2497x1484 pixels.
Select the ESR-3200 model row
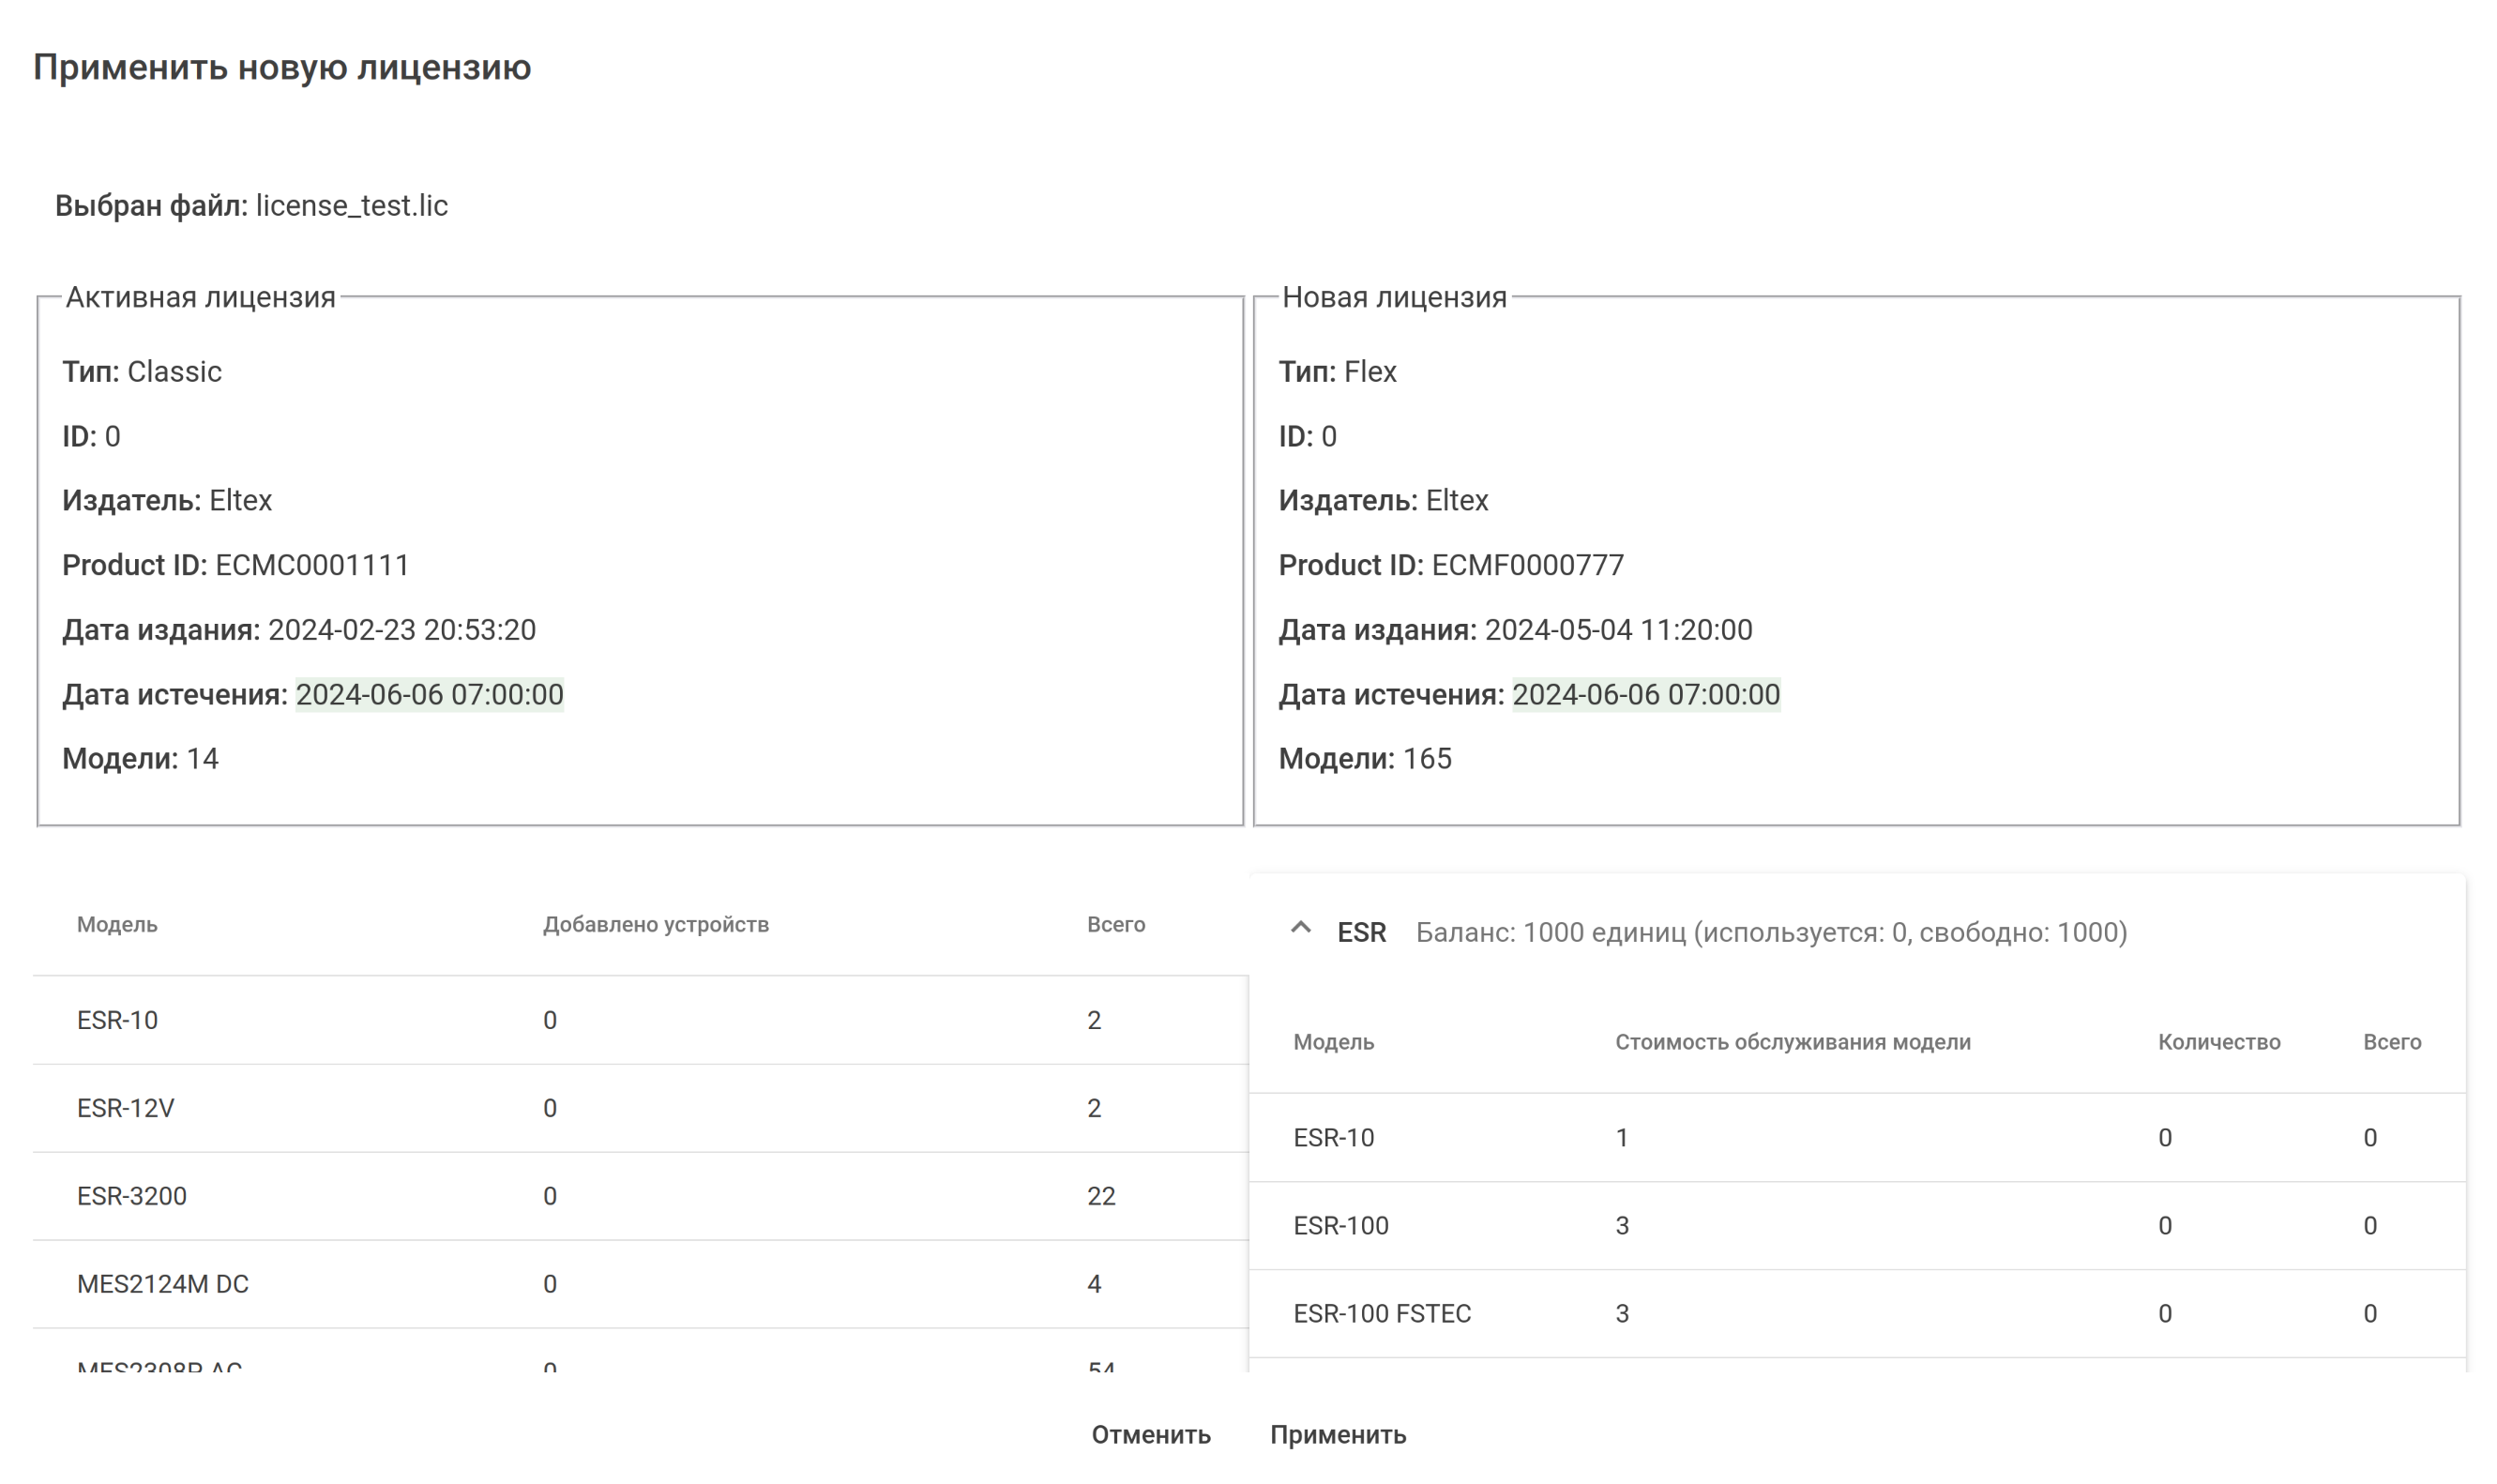[131, 1196]
